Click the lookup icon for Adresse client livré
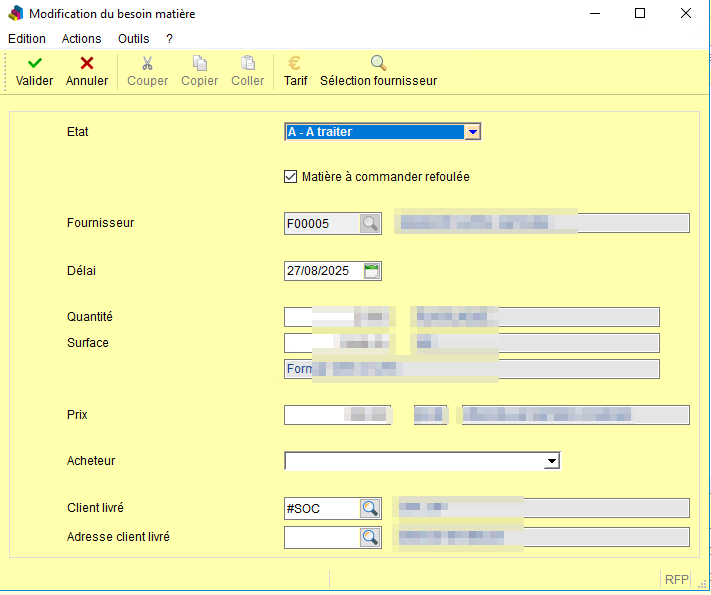 coord(371,538)
